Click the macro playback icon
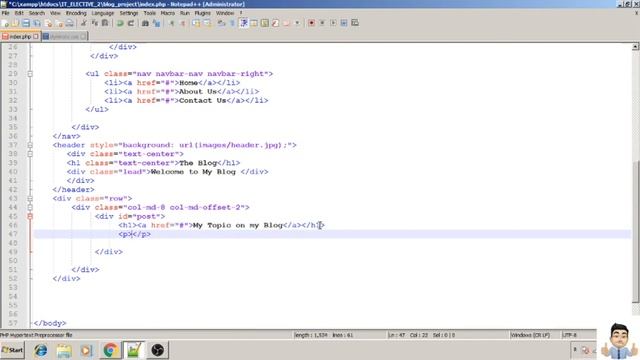 pos(333,23)
